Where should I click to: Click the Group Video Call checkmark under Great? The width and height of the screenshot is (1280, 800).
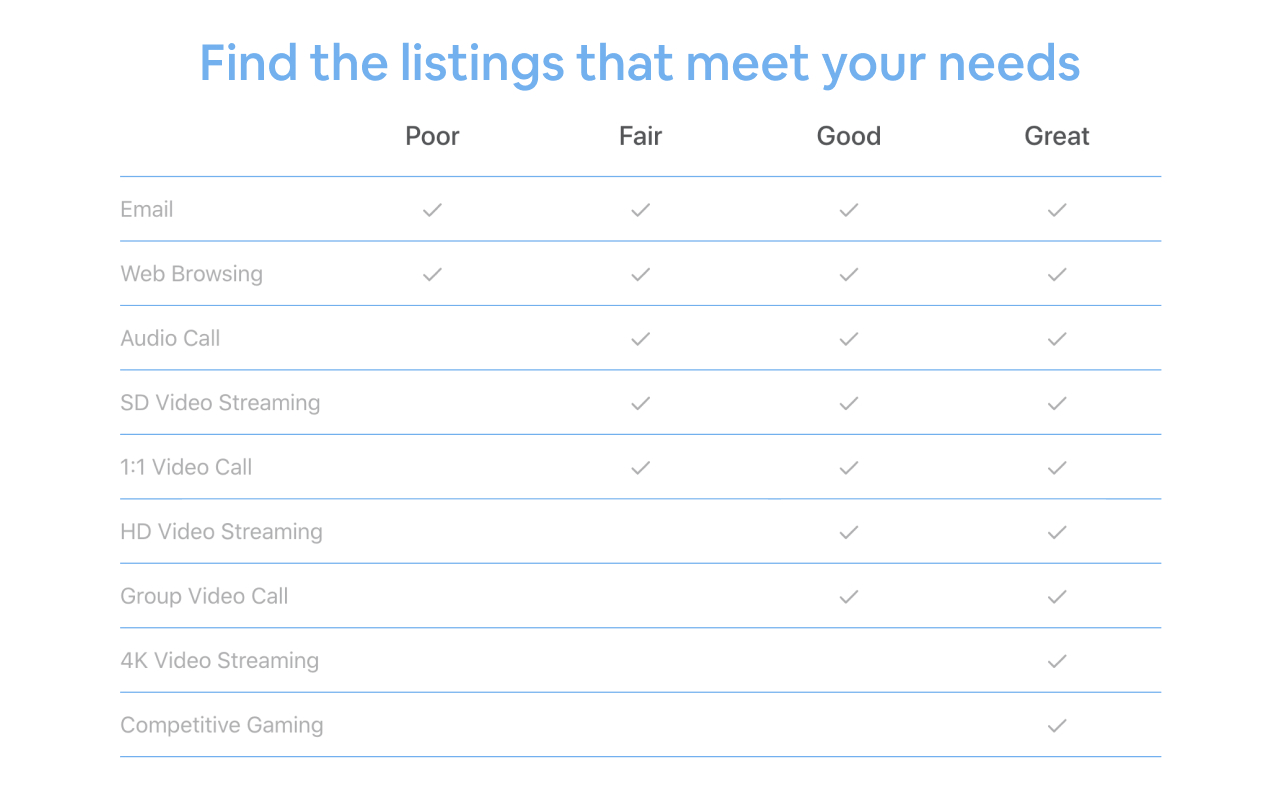1057,596
